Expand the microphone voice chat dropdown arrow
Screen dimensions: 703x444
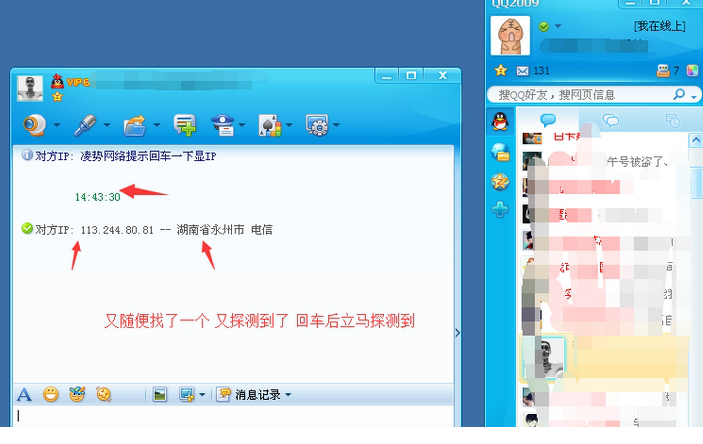(x=107, y=125)
